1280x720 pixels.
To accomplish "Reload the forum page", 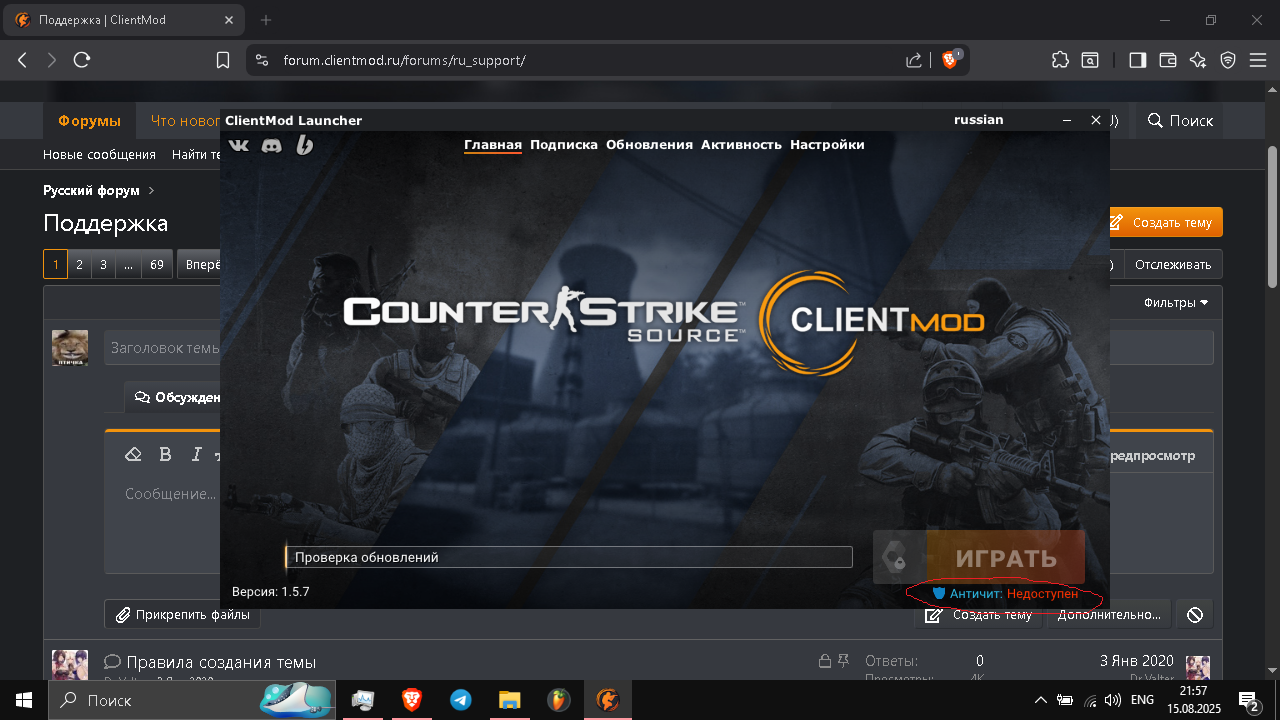I will [82, 60].
